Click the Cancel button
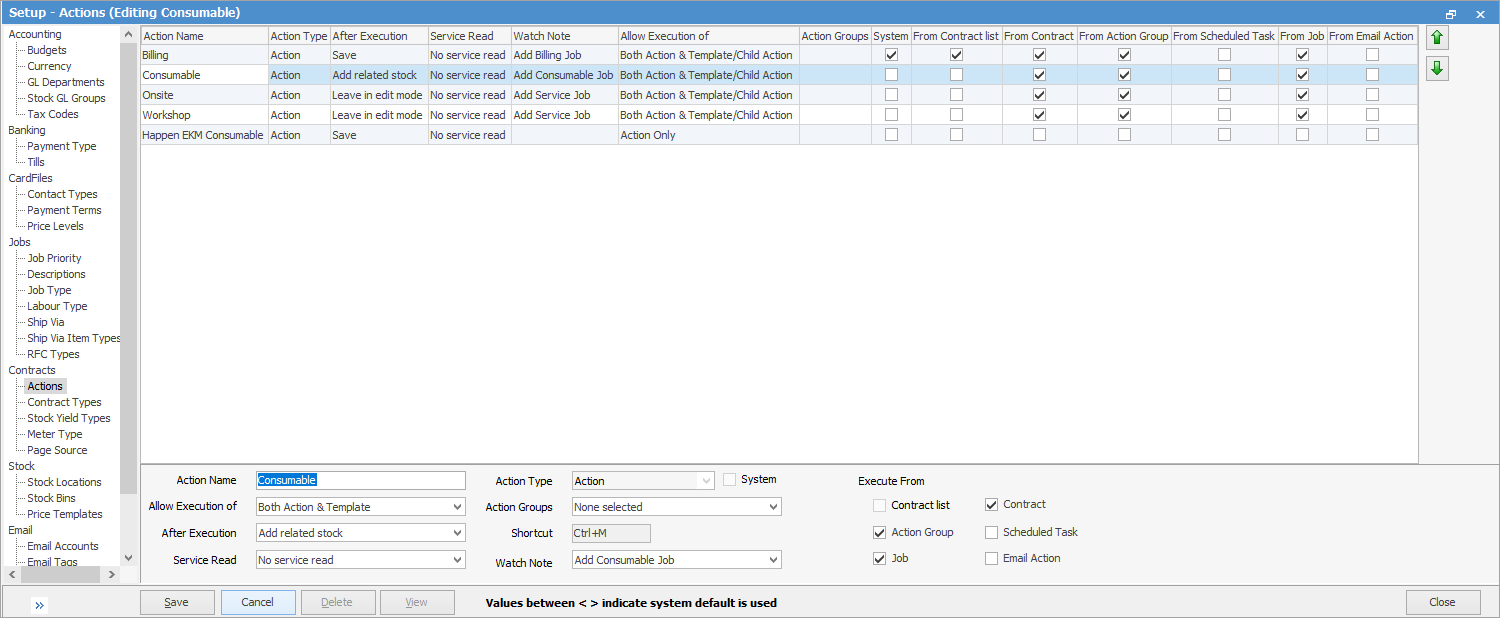 click(x=258, y=602)
